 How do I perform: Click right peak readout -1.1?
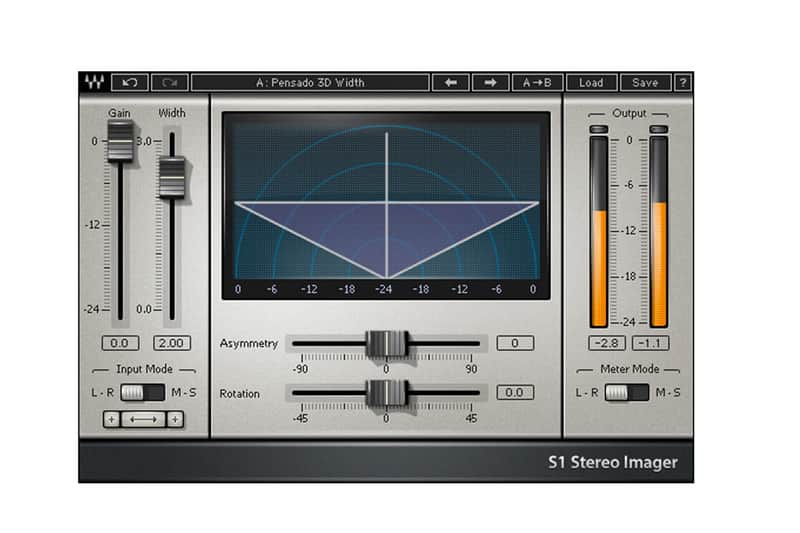650,343
